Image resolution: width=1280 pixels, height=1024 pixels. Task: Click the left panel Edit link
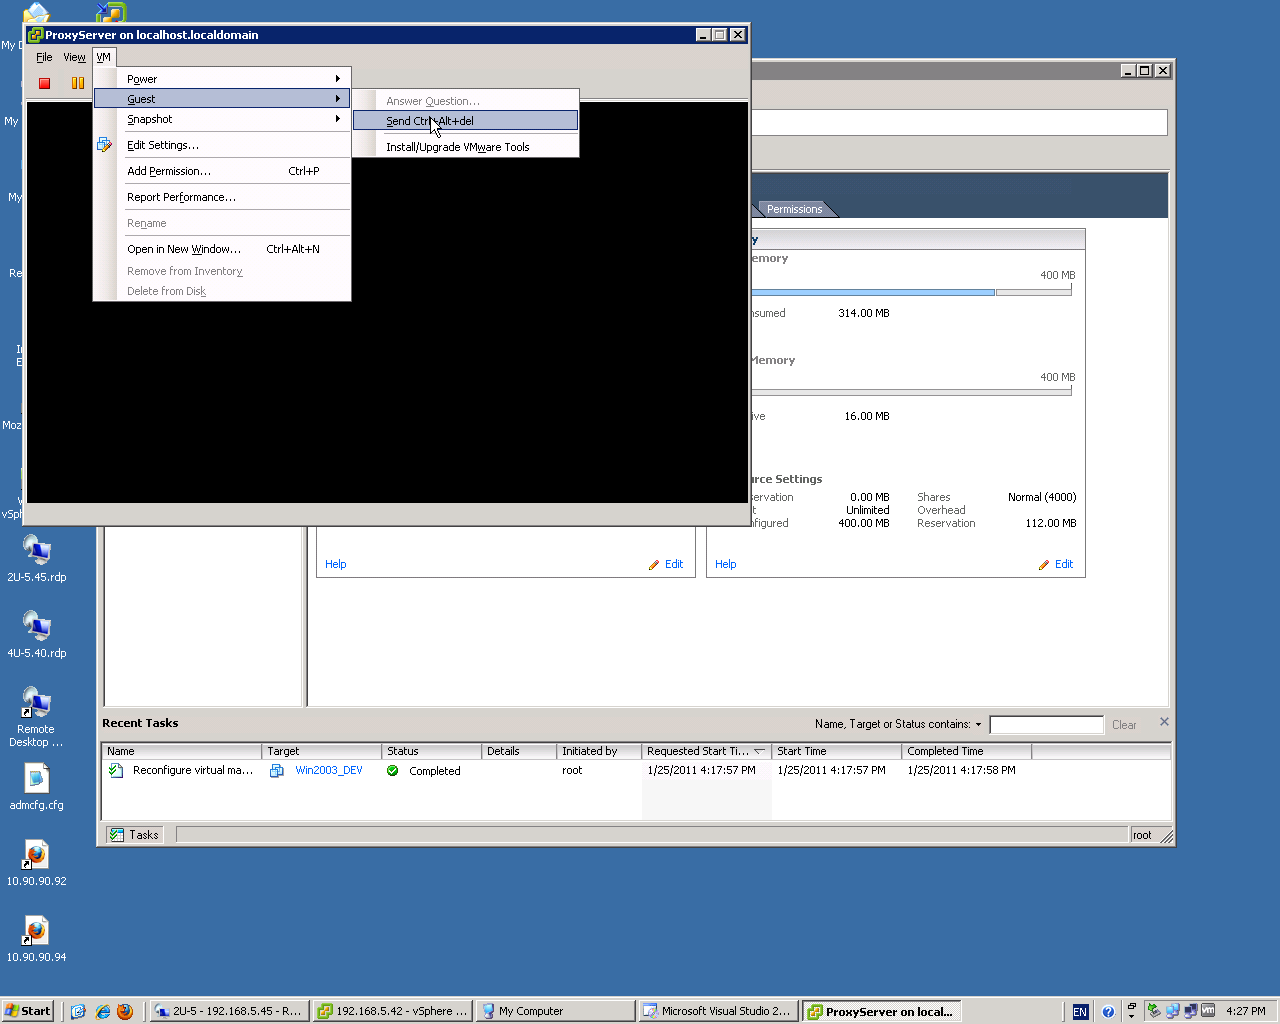point(674,565)
